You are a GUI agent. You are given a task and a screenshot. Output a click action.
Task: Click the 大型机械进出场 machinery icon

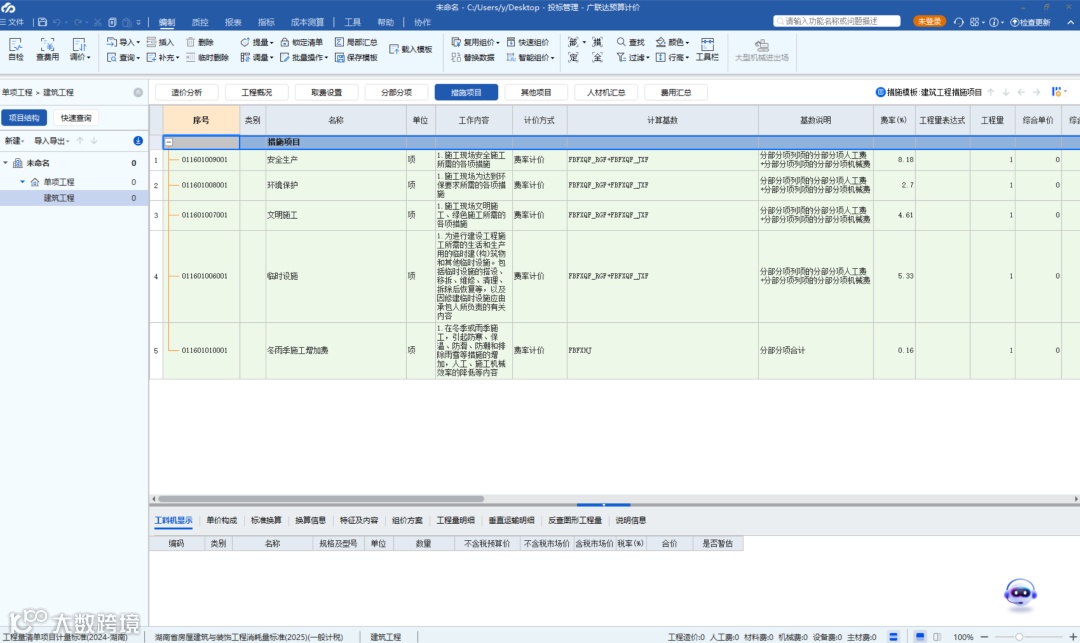(761, 50)
